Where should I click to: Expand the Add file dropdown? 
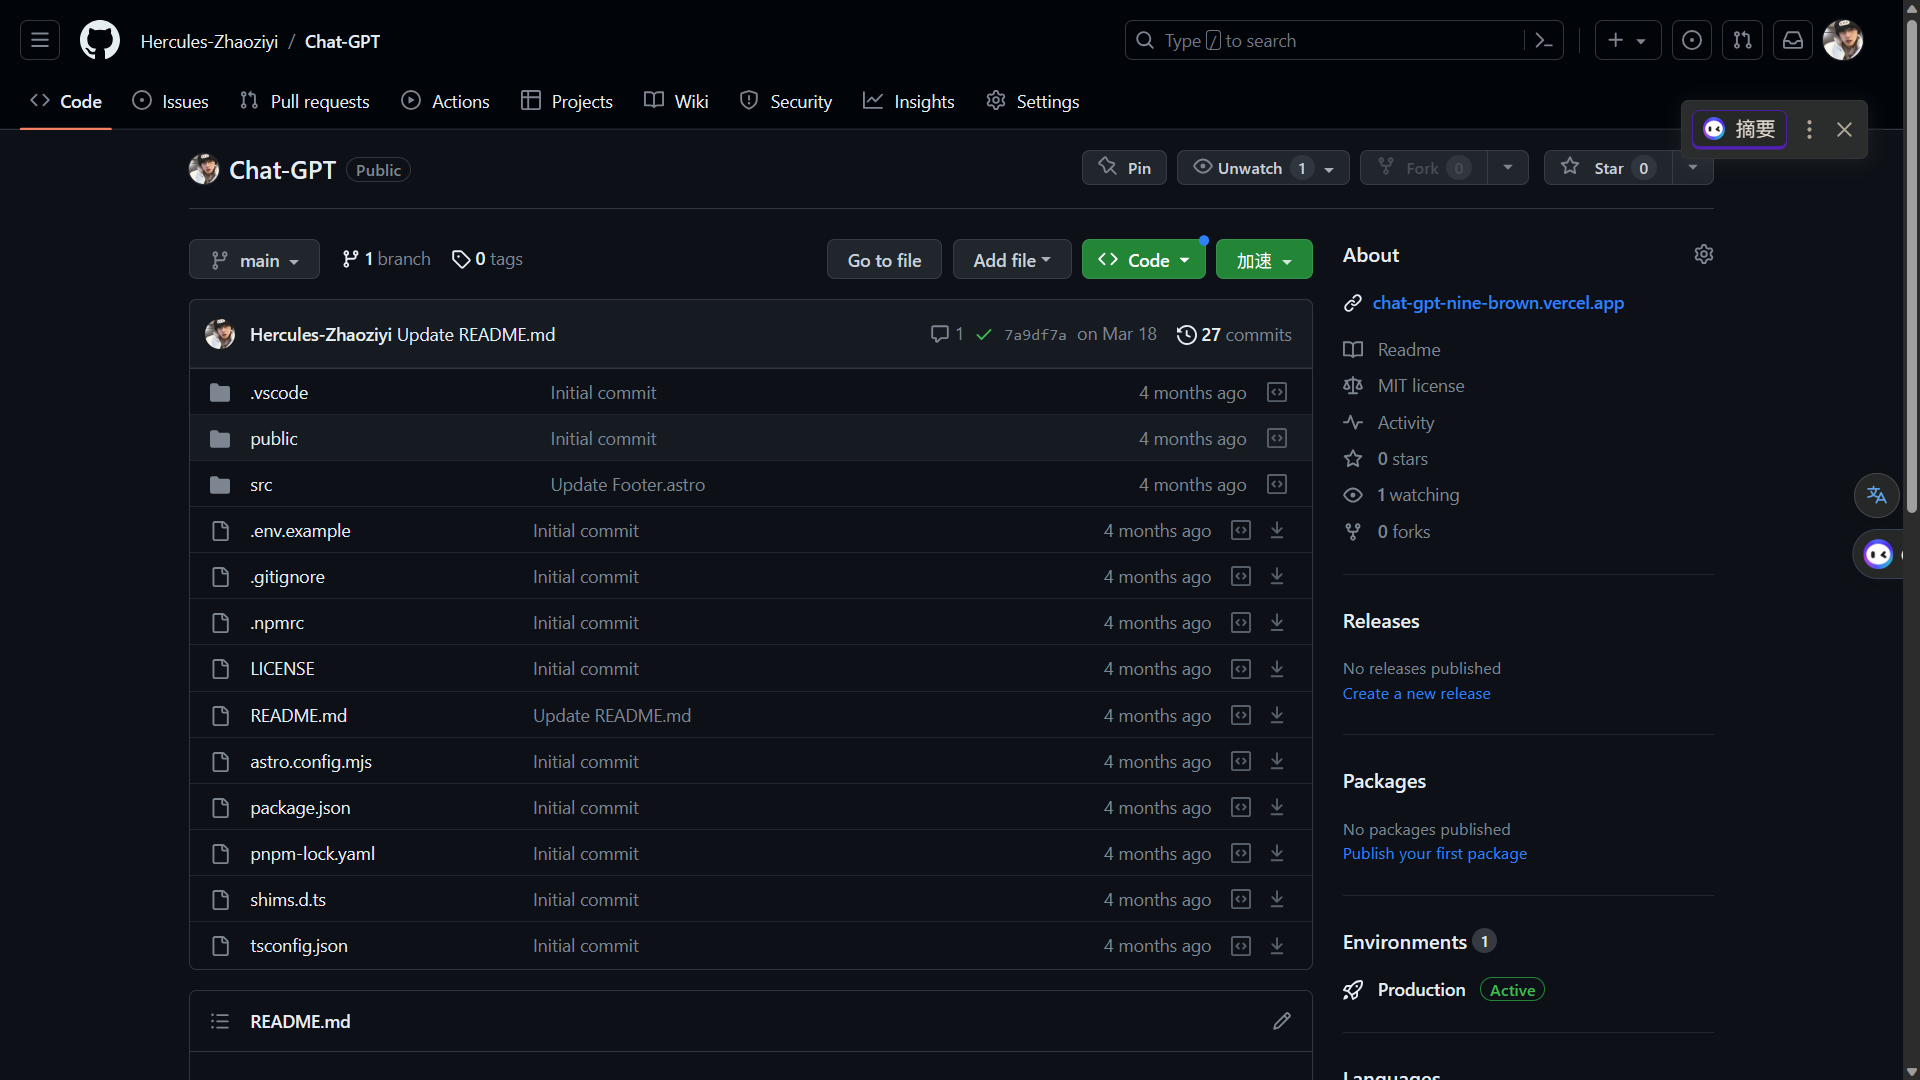pyautogui.click(x=1012, y=260)
